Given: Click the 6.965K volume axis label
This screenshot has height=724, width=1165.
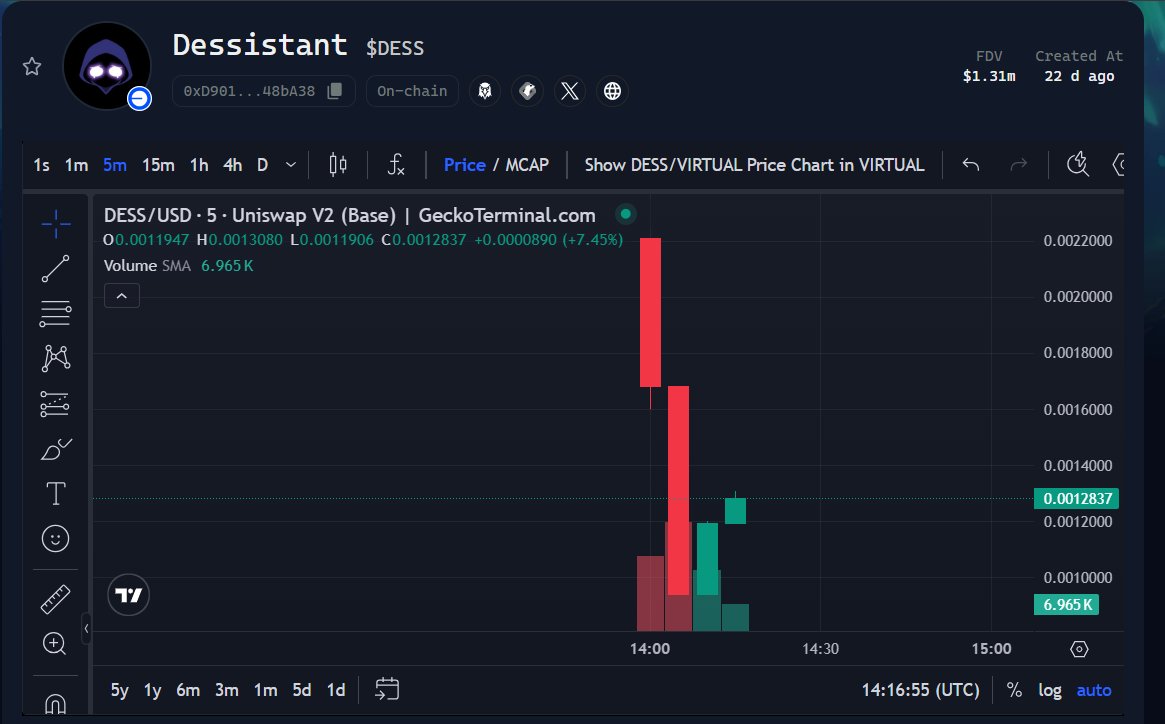Looking at the screenshot, I should [x=1066, y=604].
